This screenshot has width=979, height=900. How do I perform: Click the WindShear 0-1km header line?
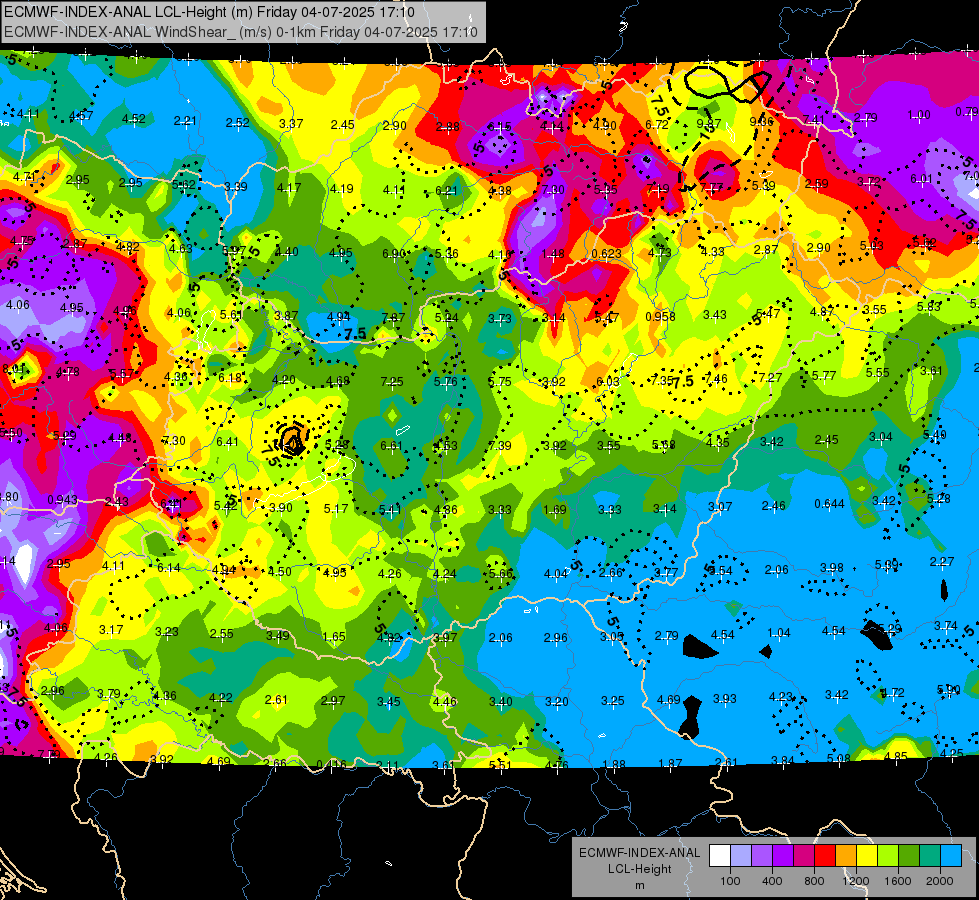[x=240, y=32]
